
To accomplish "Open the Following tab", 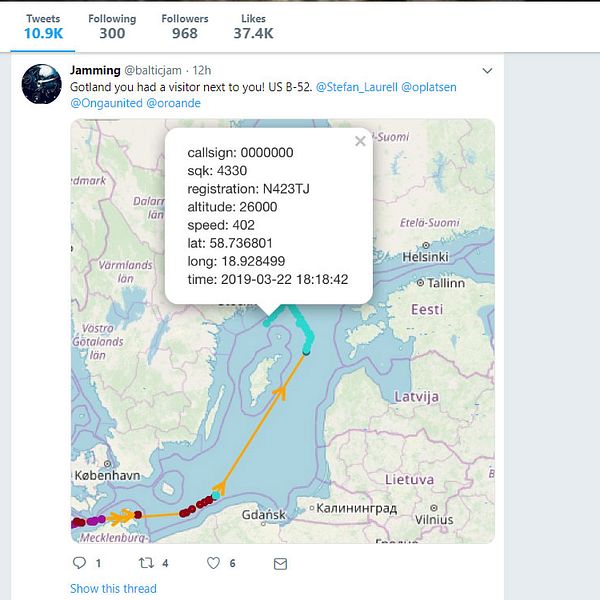I will coord(112,26).
